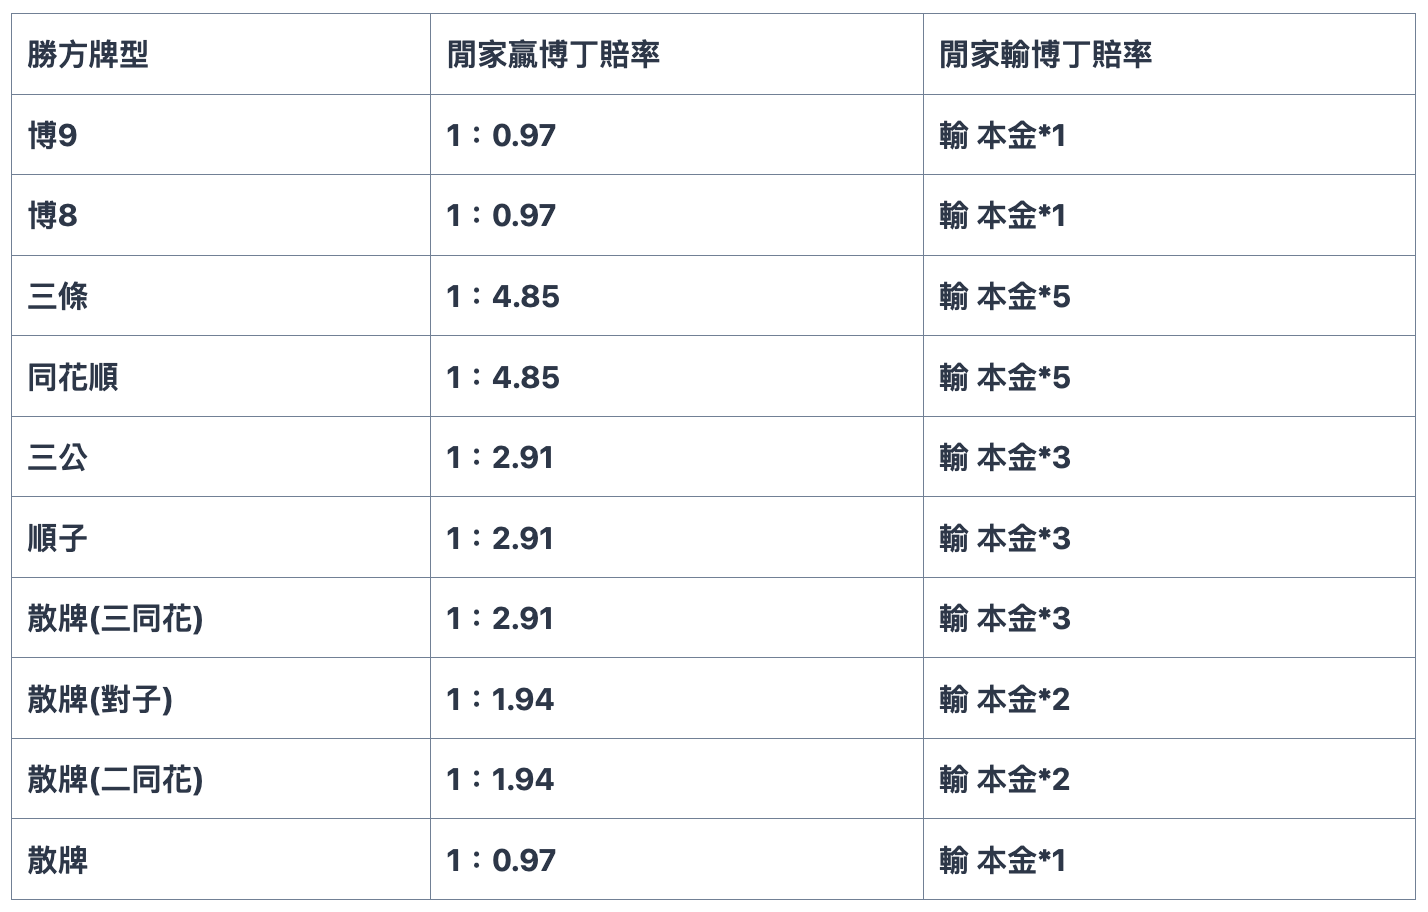Viewport: 1428px width, 912px height.
Task: Click the 閒家輸博丁賠率 header cell
Action: click(x=1045, y=55)
